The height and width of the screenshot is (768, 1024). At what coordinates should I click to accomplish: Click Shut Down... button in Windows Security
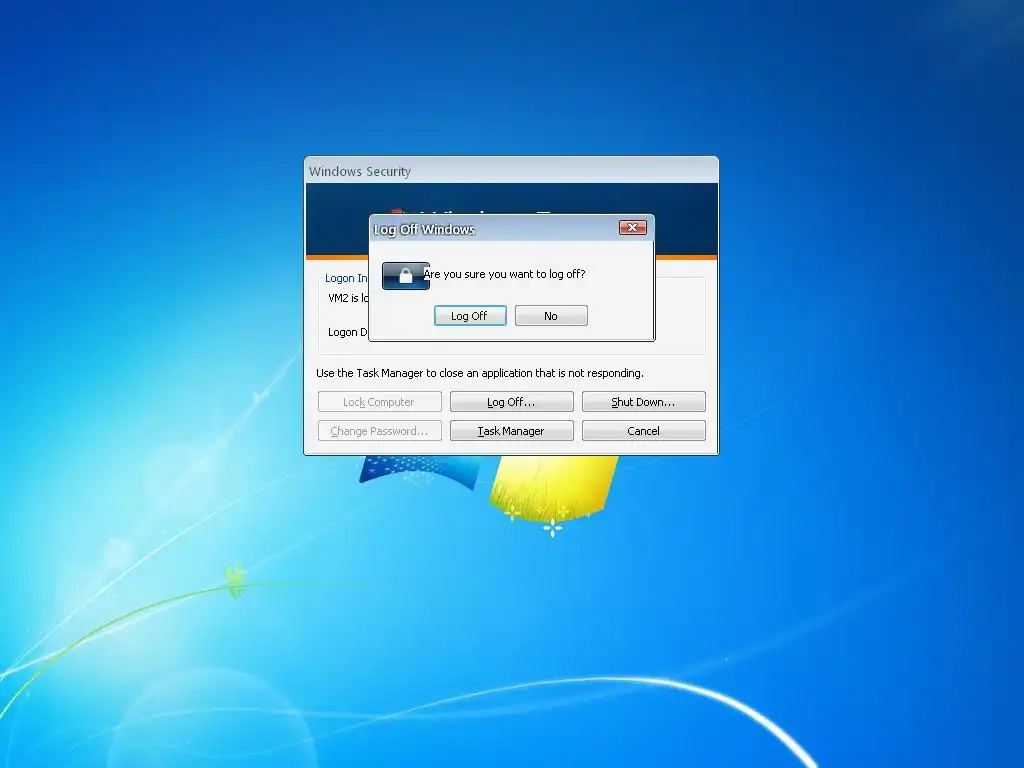pyautogui.click(x=643, y=402)
